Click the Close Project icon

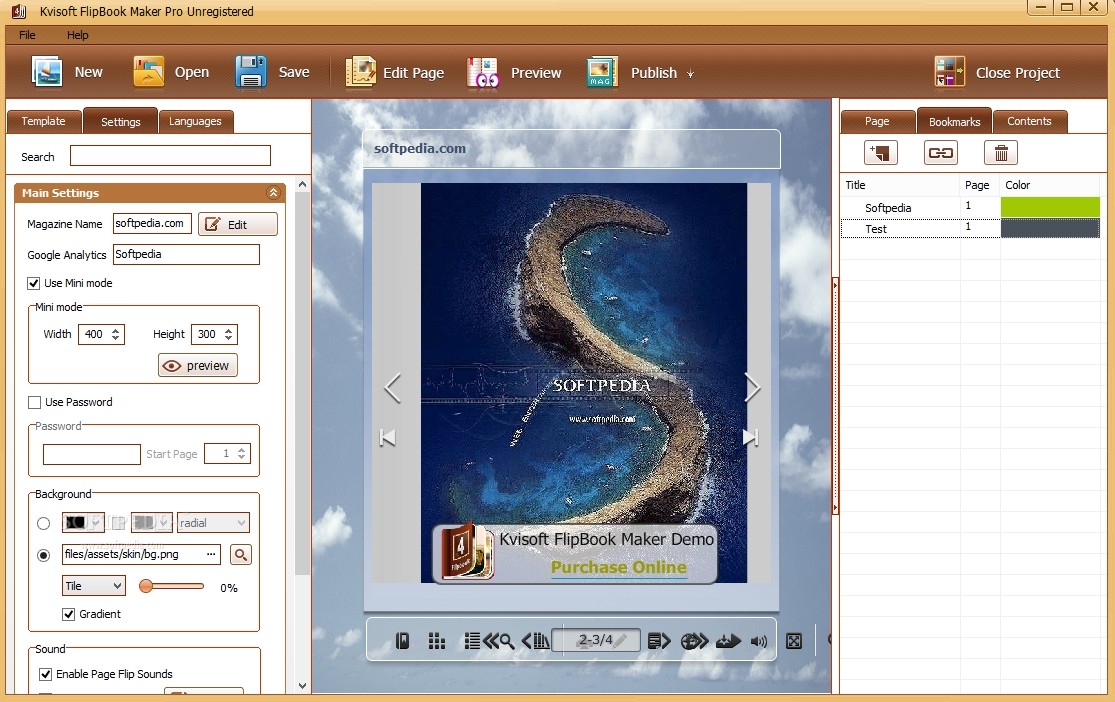click(949, 72)
